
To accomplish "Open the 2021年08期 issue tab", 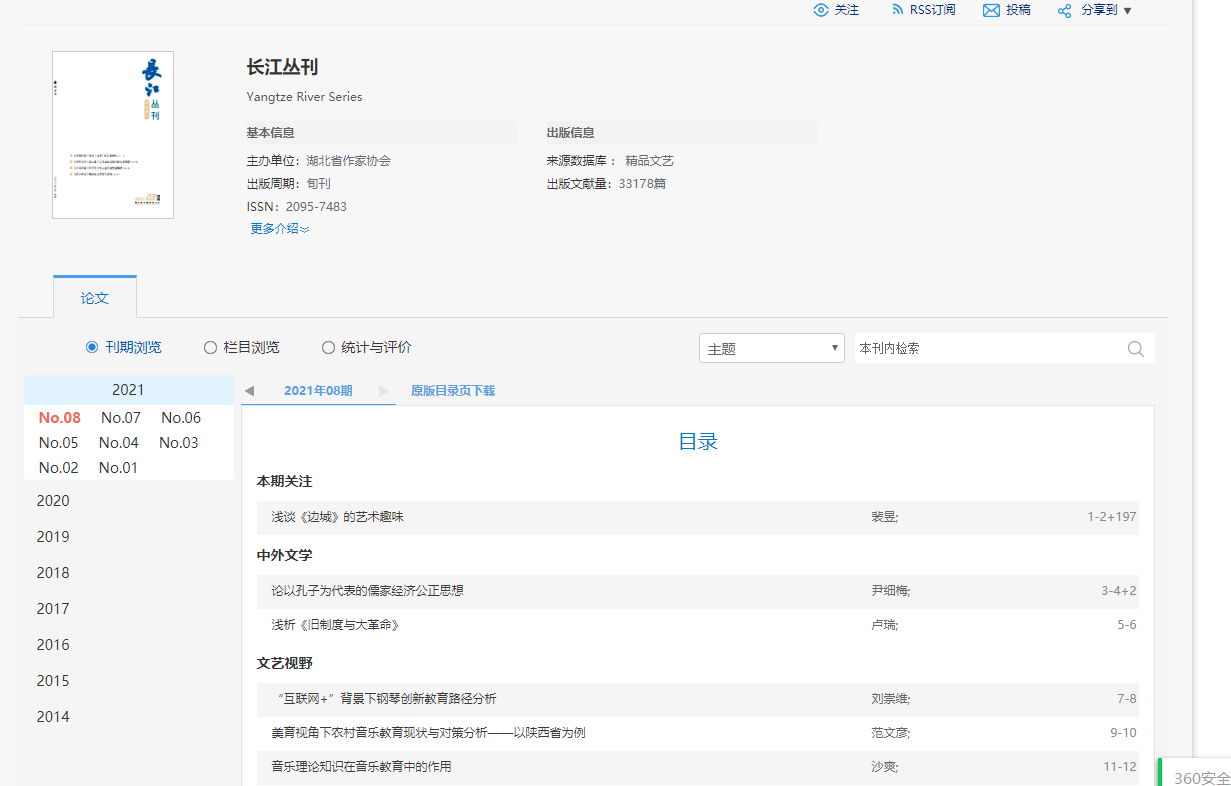I will (x=318, y=391).
